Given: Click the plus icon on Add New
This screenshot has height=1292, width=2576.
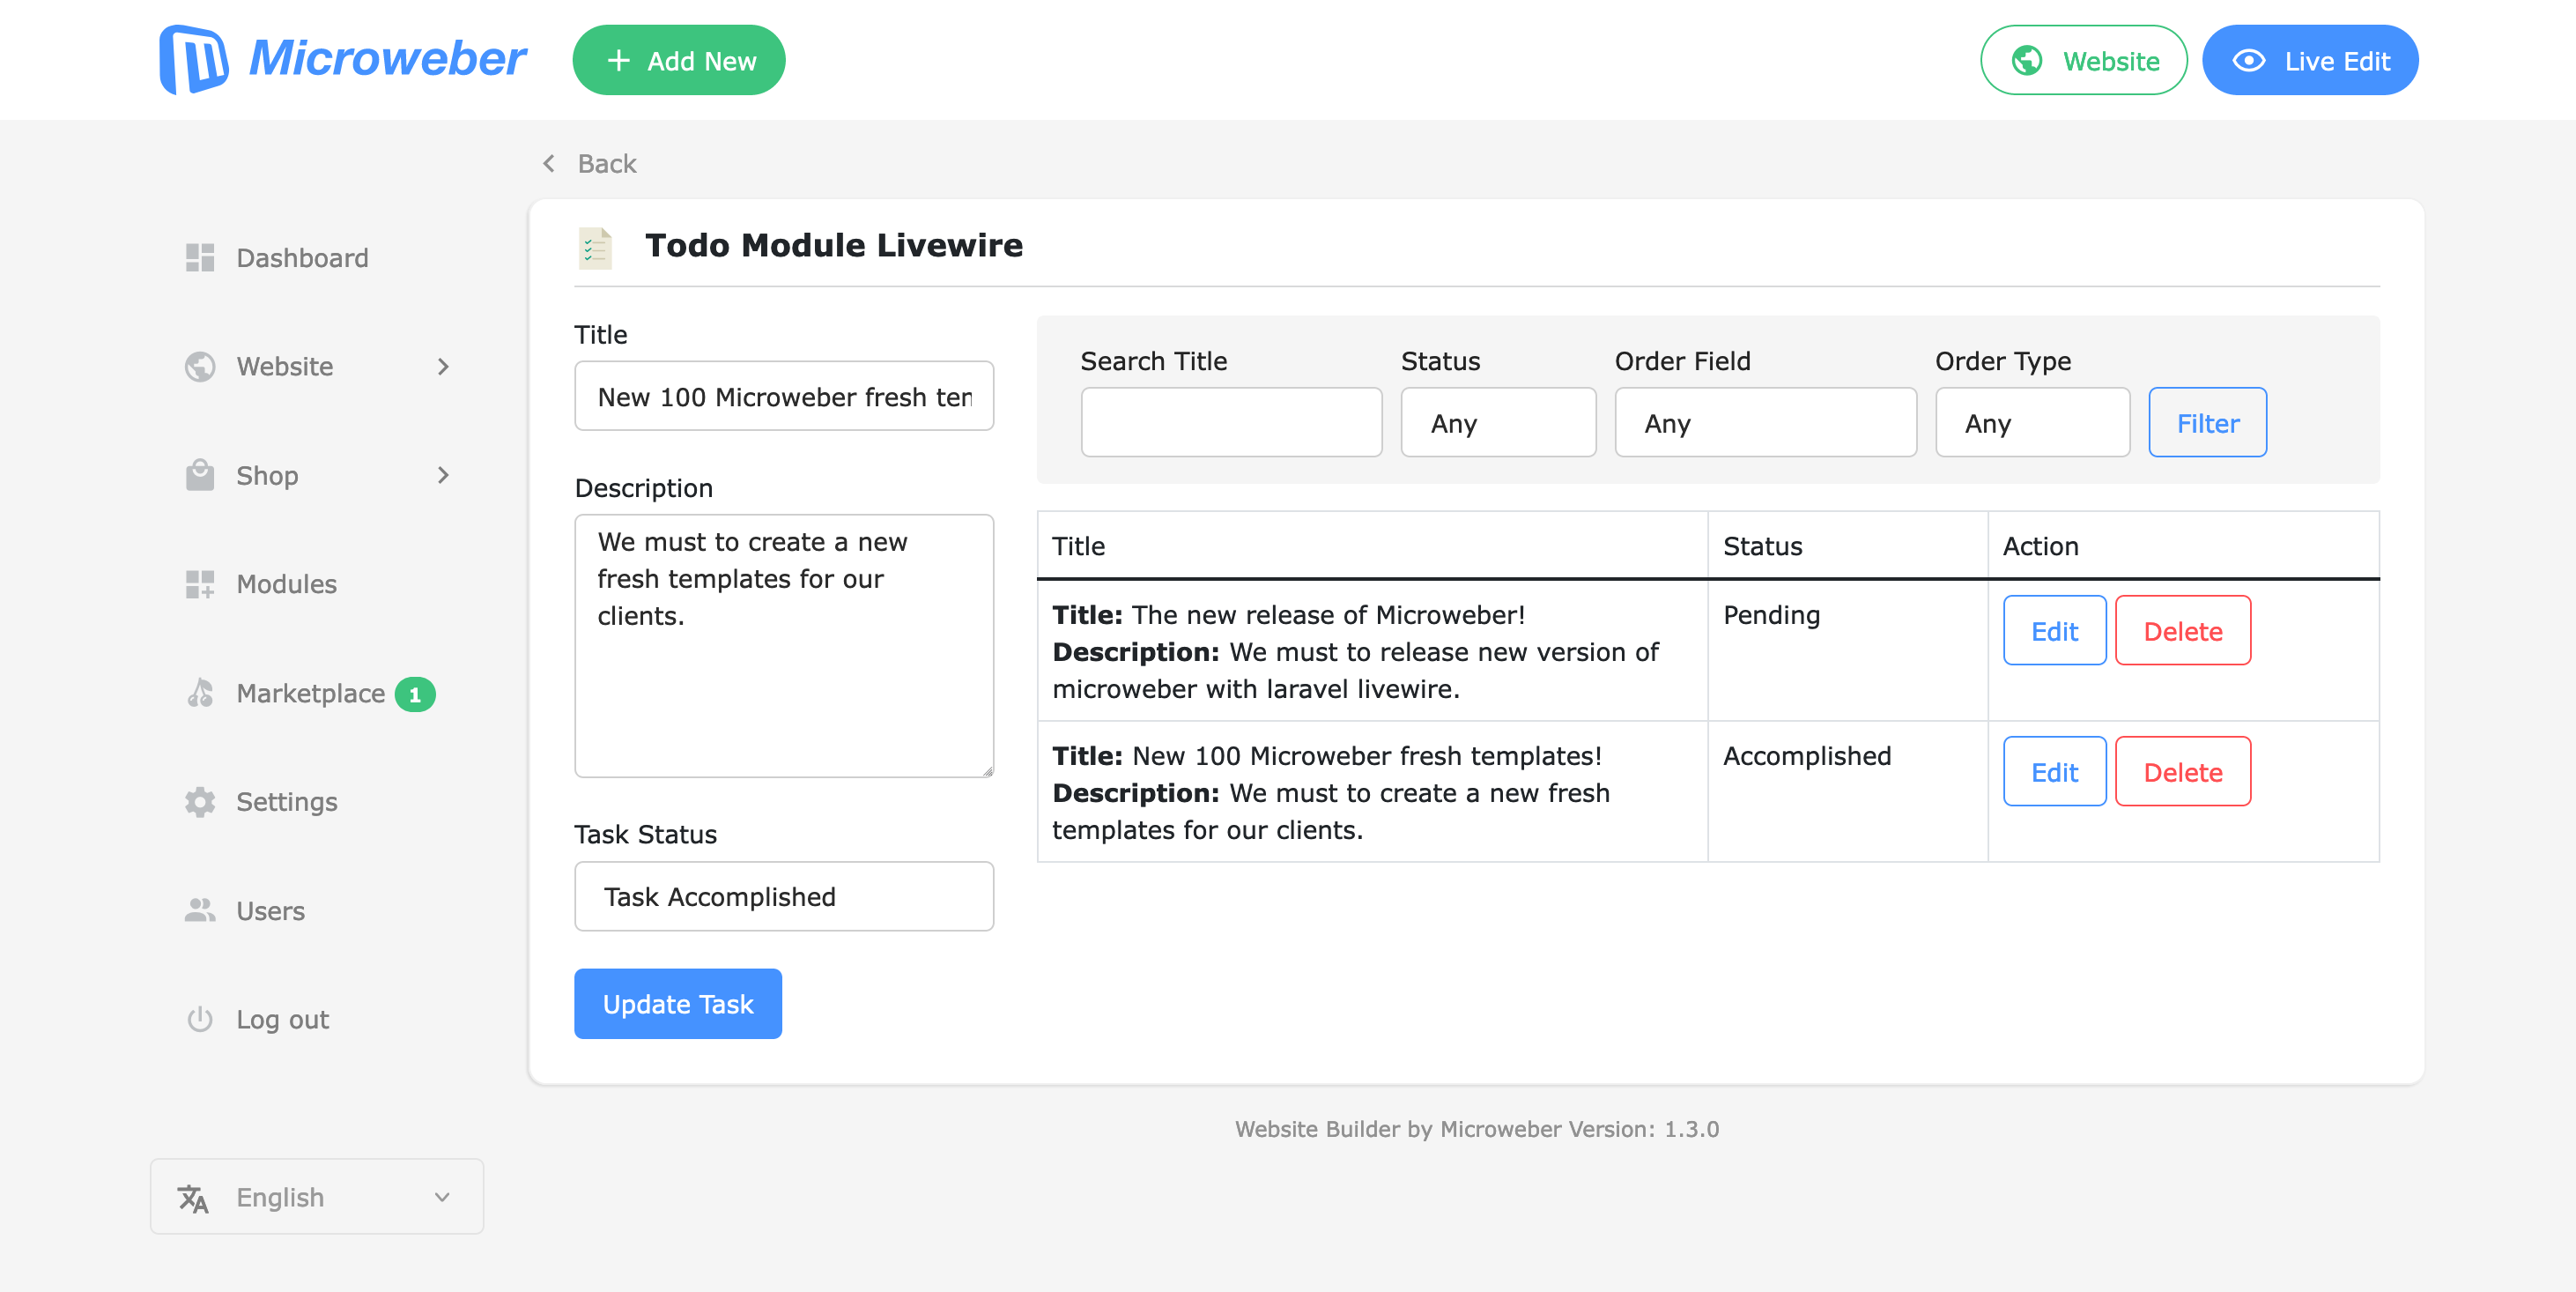Looking at the screenshot, I should point(619,61).
